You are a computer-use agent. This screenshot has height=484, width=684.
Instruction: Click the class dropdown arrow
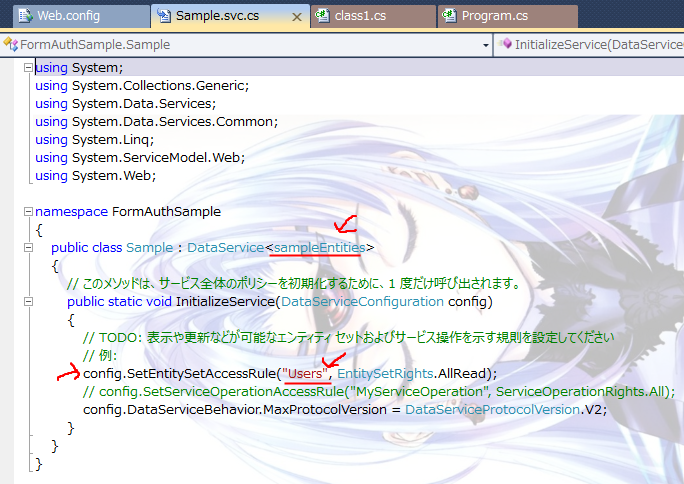tap(486, 45)
